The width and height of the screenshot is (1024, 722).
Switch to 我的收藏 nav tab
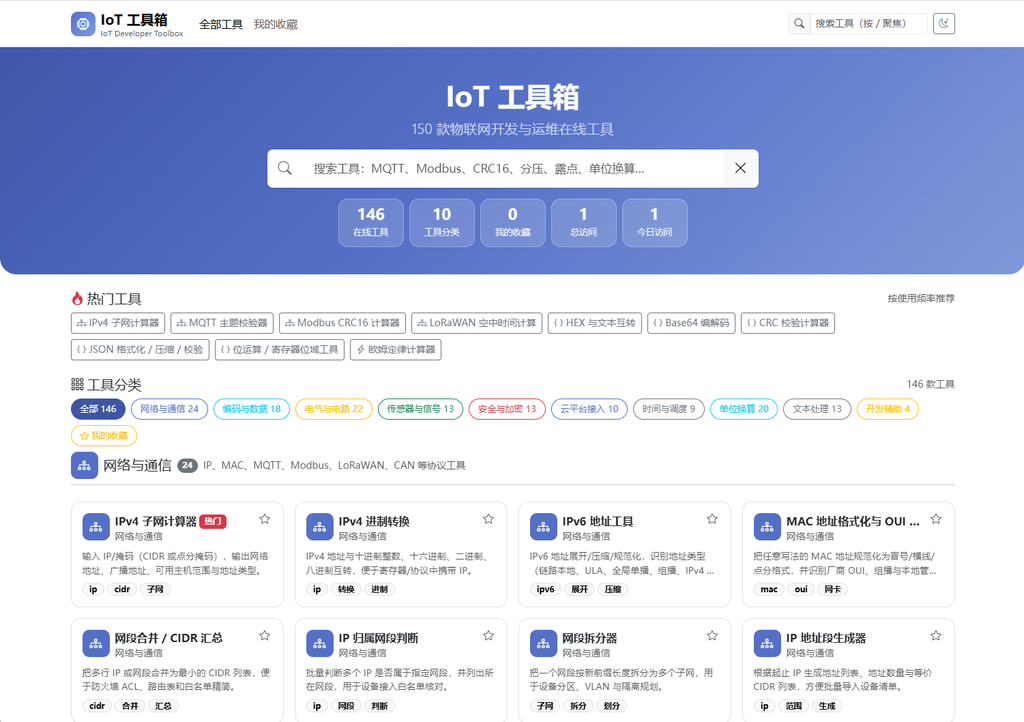click(x=276, y=24)
